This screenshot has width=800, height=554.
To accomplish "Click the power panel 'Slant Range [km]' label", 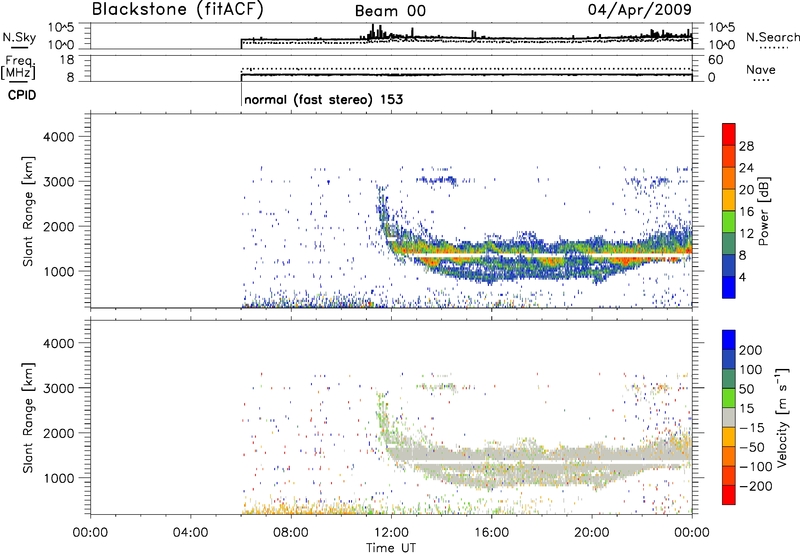I will coord(28,211).
